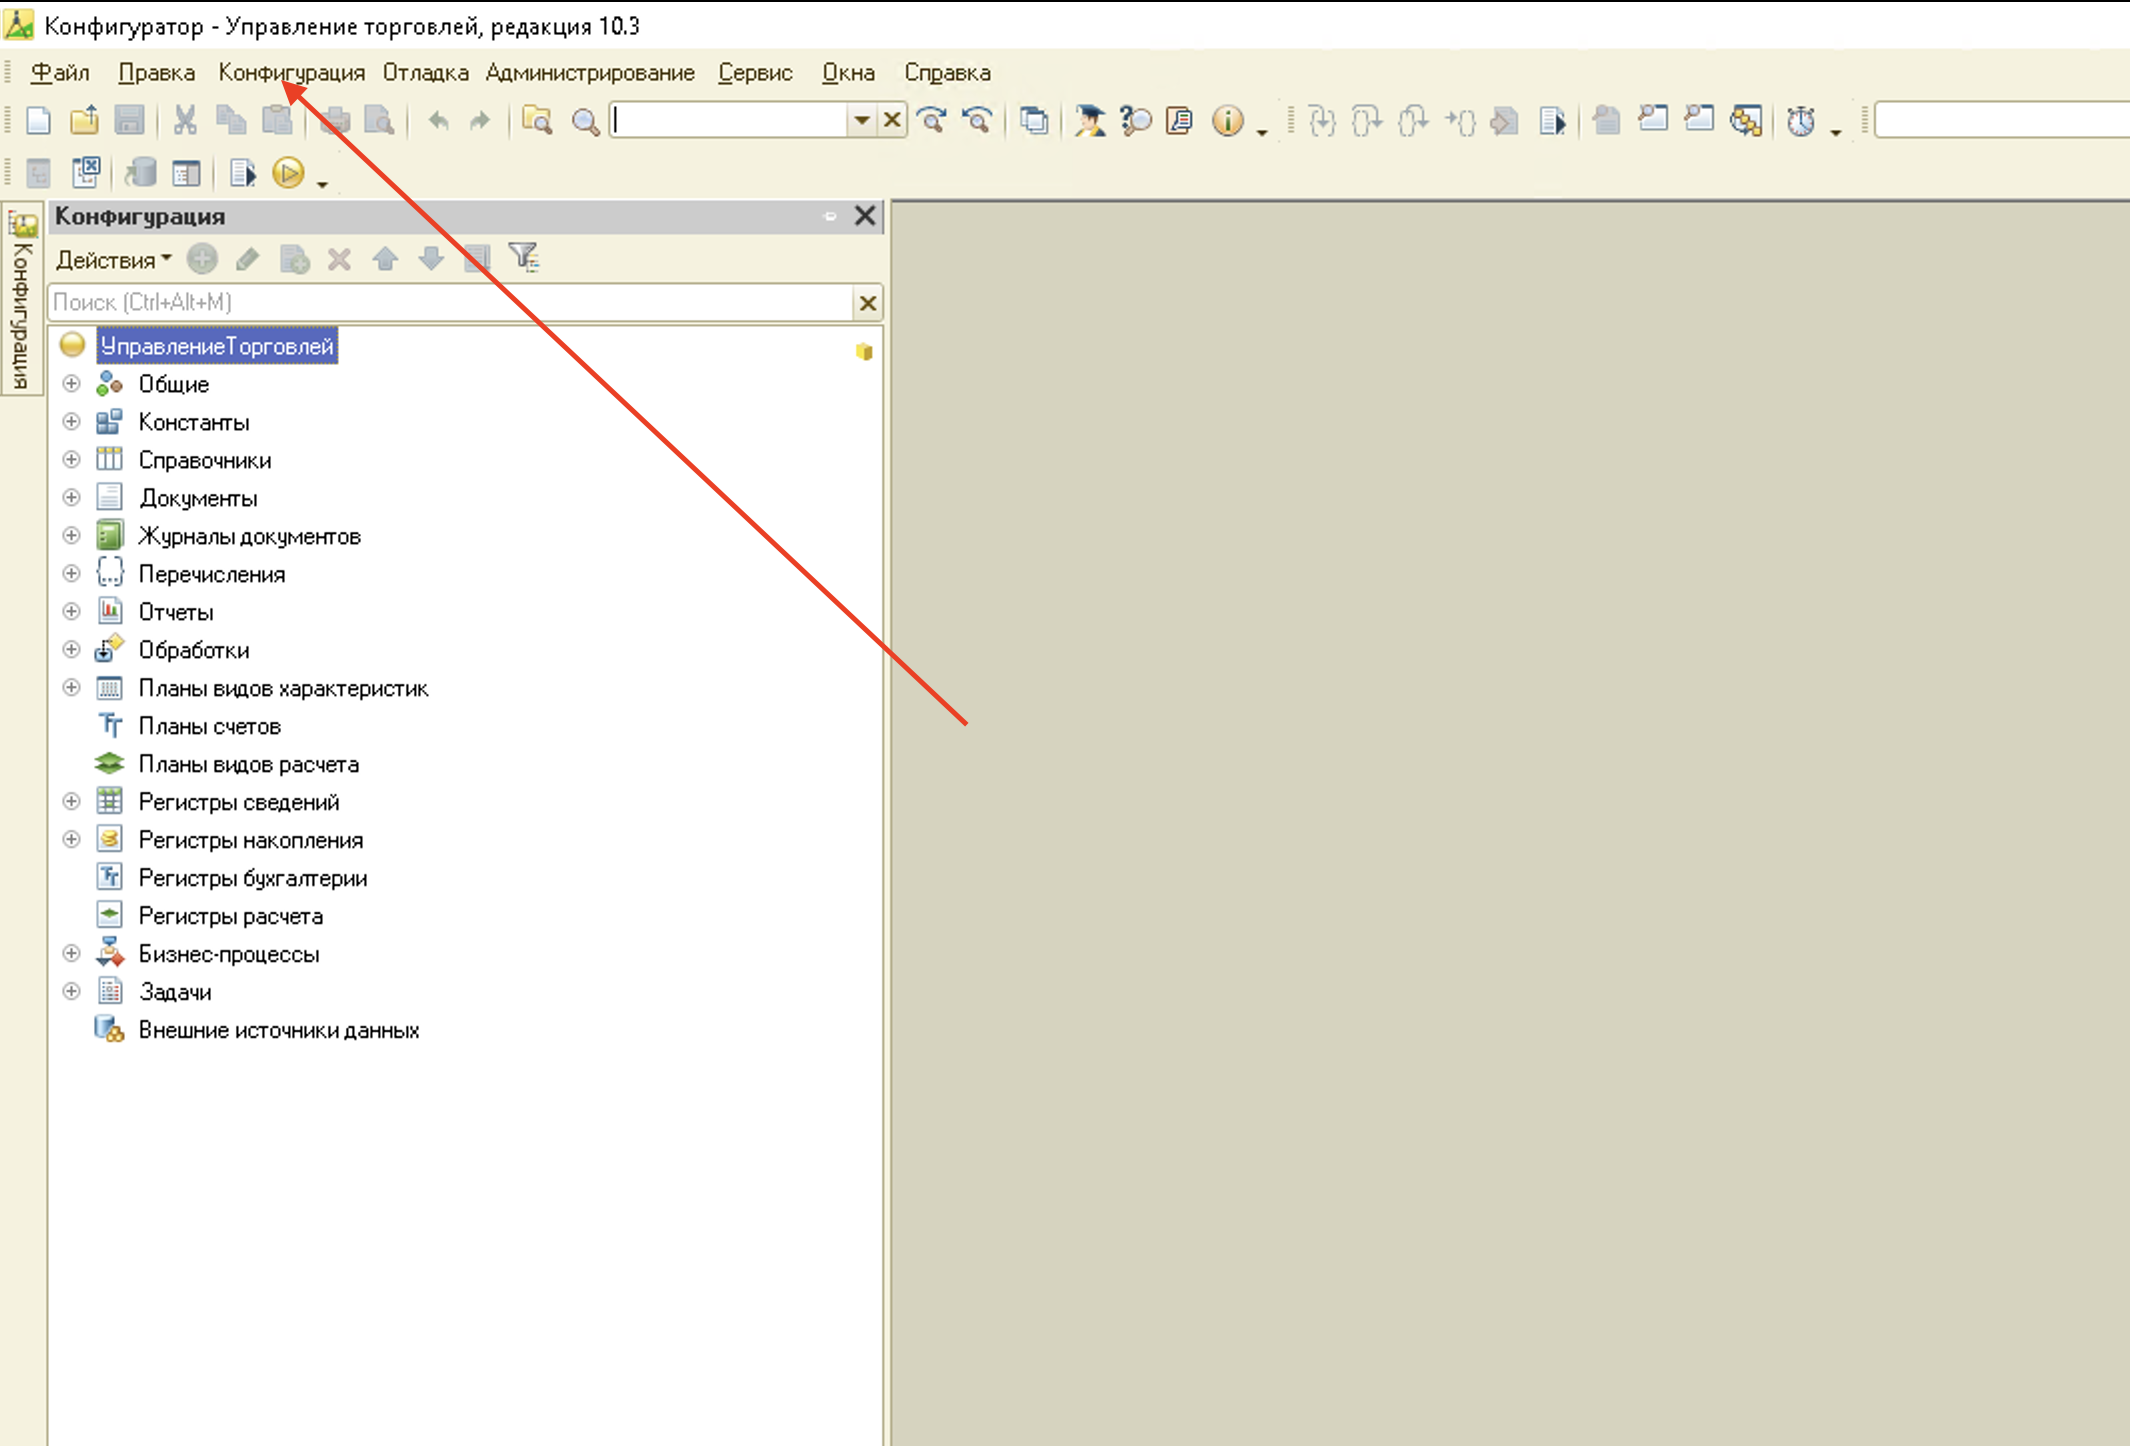
Task: Open the Syntax Assistant graduate icon
Action: point(1089,121)
